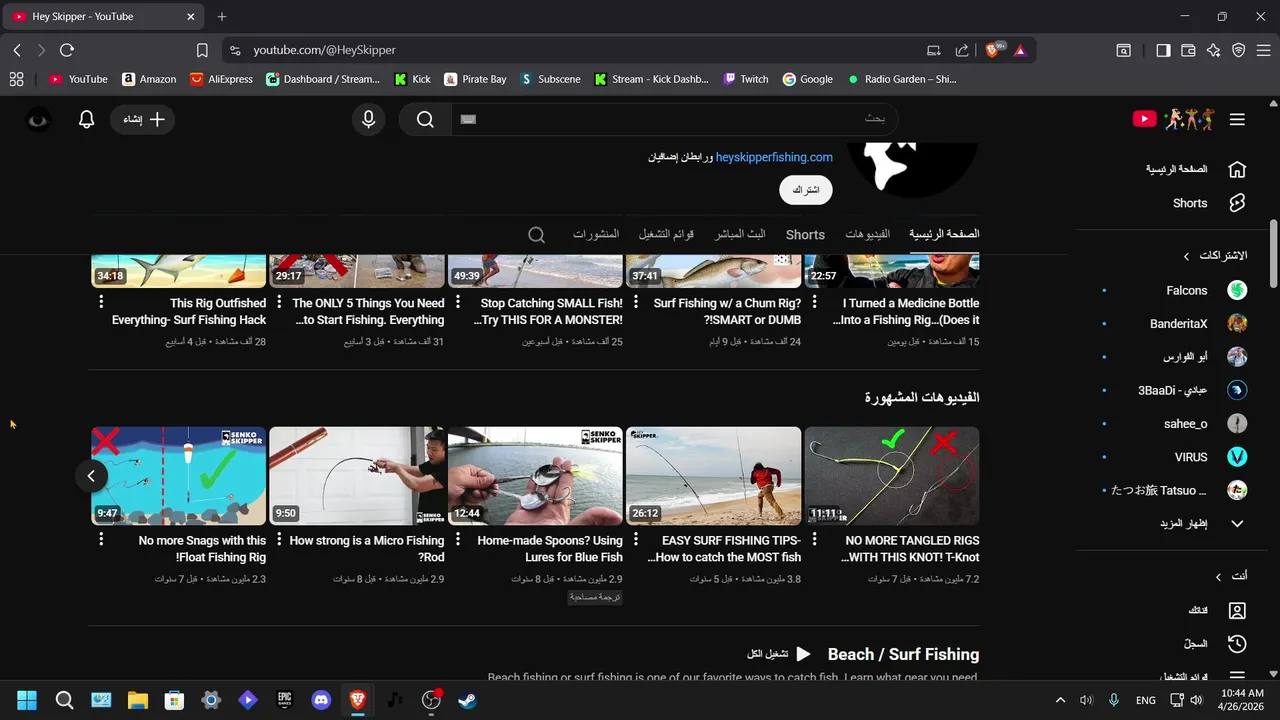
Task: Click تشغيل الكل play all button
Action: 780,654
